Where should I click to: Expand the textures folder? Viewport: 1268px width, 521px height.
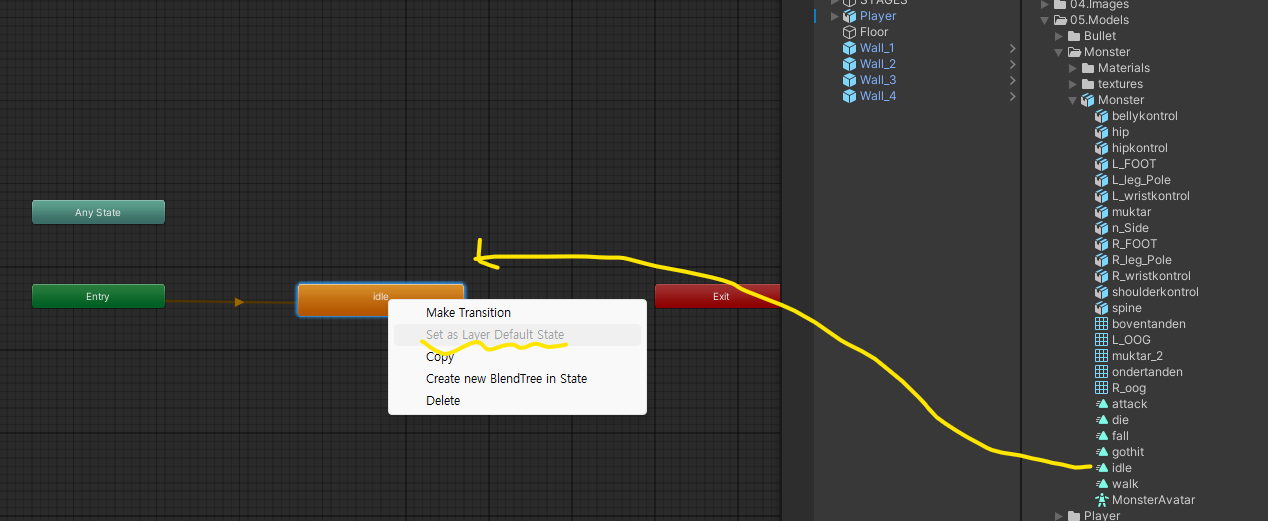(1073, 84)
